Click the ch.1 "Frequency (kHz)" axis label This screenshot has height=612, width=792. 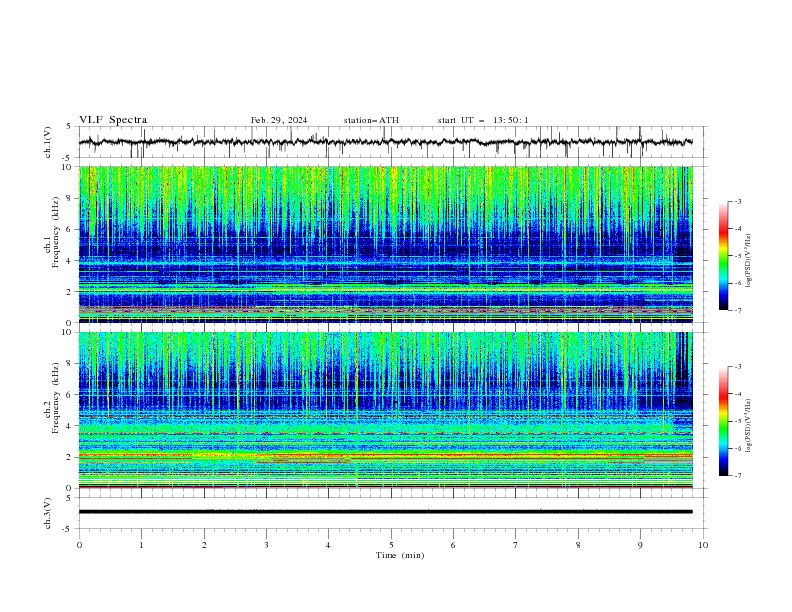point(56,233)
